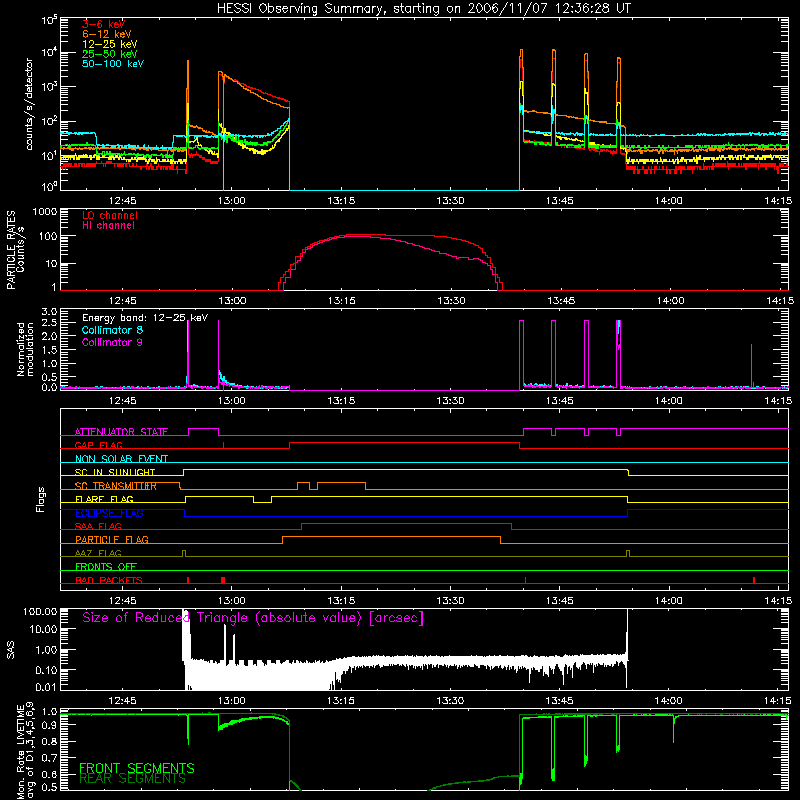800x800 pixels.
Task: Select the orange 6-12 keV legend entry
Action: pyautogui.click(x=107, y=34)
